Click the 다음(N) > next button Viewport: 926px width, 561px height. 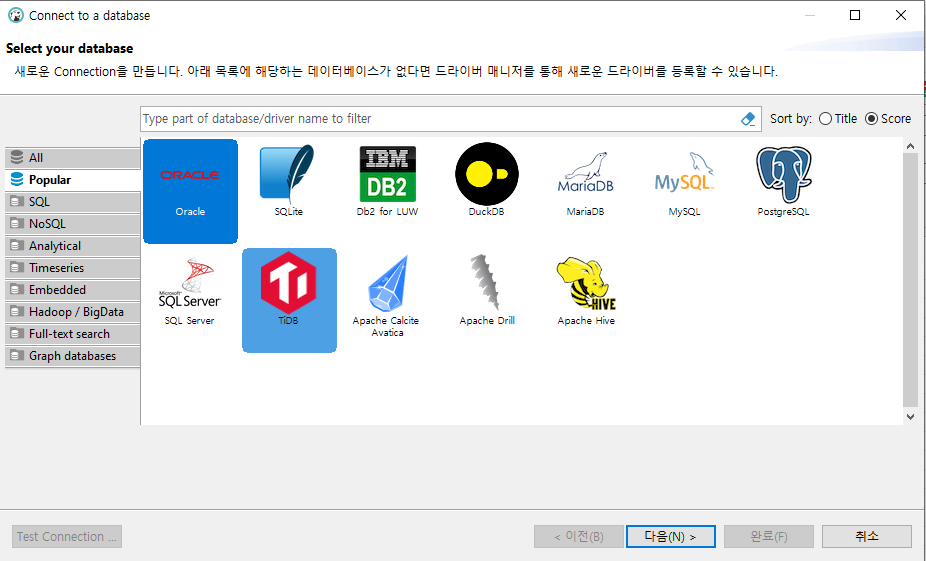pos(670,536)
